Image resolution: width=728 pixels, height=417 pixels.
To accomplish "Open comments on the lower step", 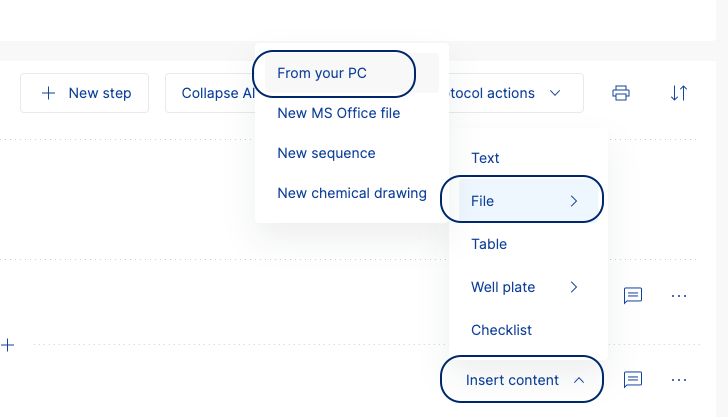I will tap(633, 379).
